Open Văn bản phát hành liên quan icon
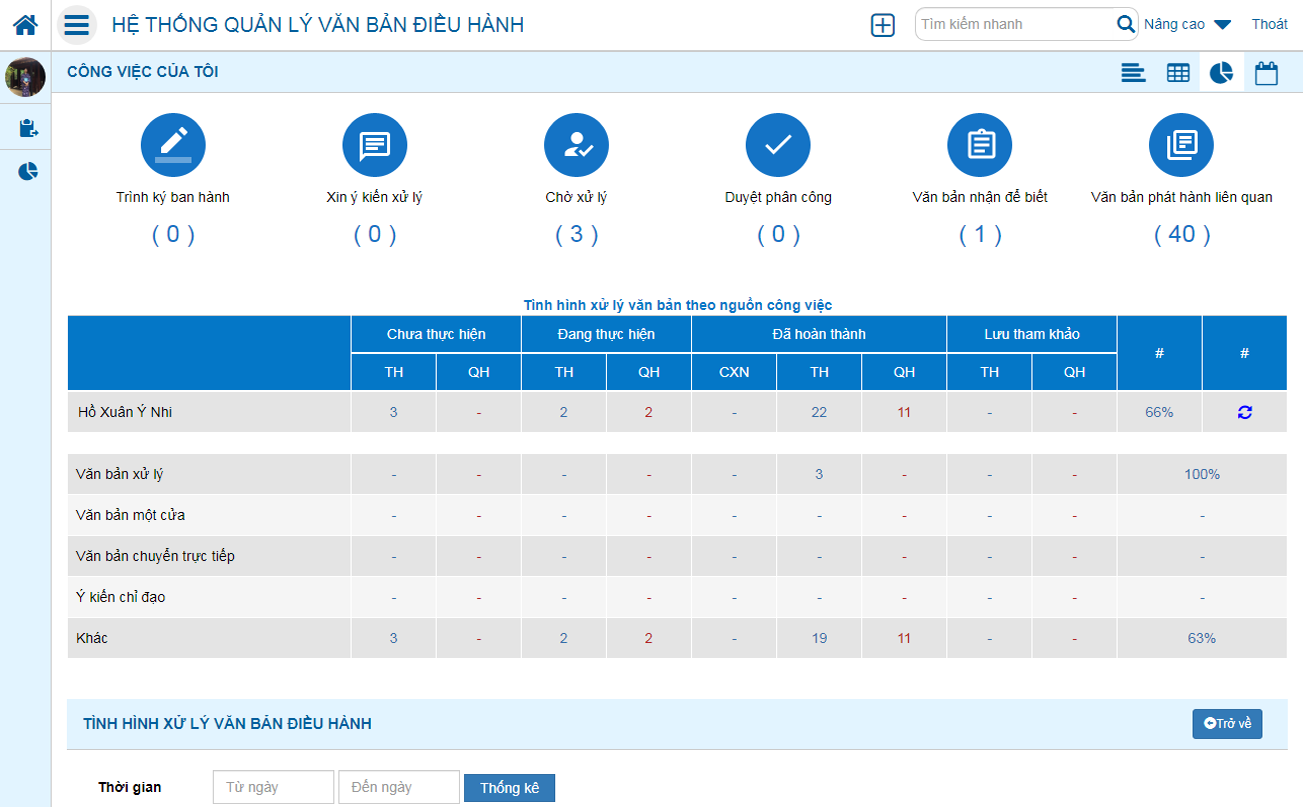The image size is (1303, 807). click(x=1182, y=146)
